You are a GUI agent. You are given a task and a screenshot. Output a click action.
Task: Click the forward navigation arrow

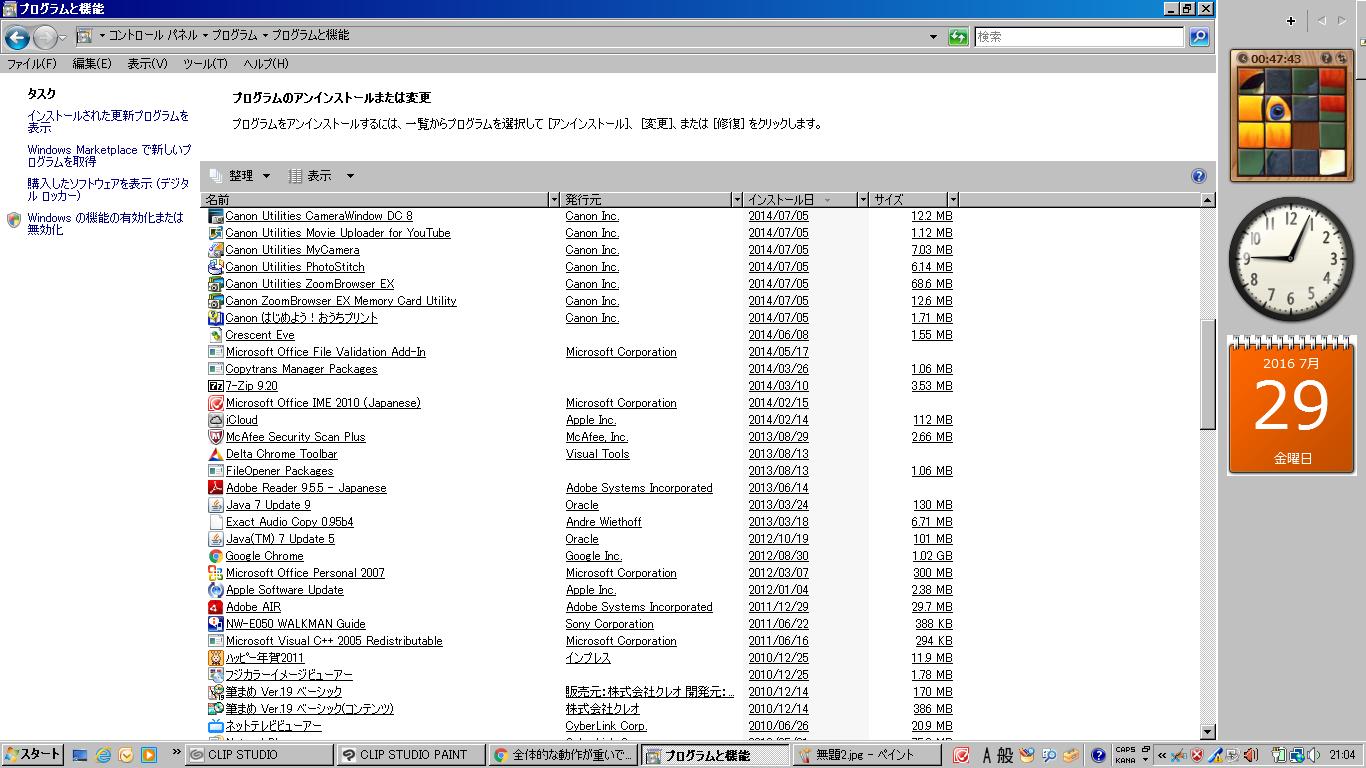(45, 38)
